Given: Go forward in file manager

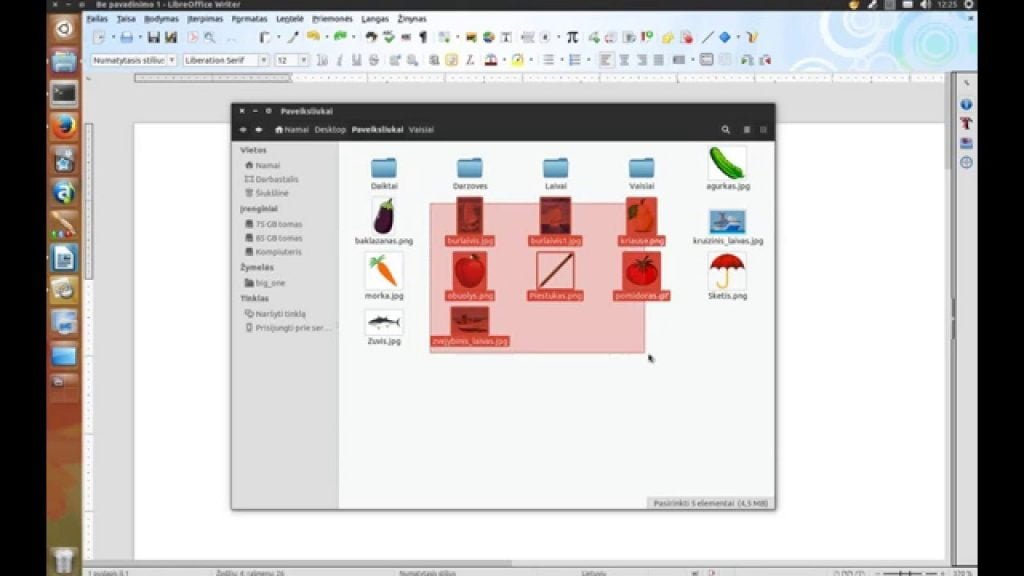Looking at the screenshot, I should pos(259,129).
